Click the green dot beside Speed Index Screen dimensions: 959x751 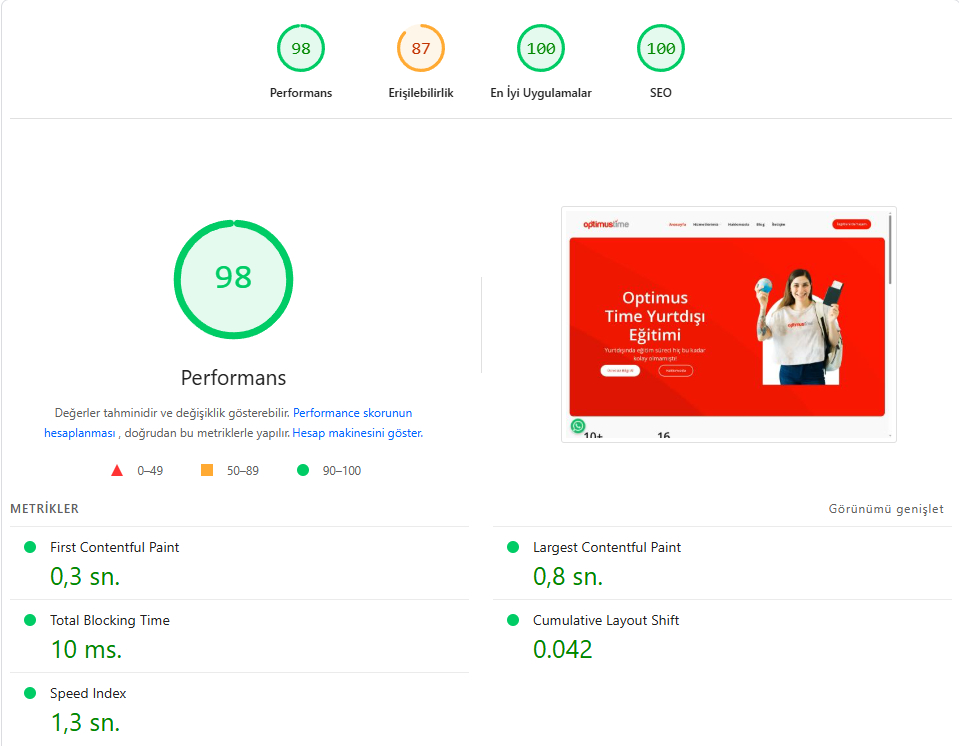click(30, 693)
